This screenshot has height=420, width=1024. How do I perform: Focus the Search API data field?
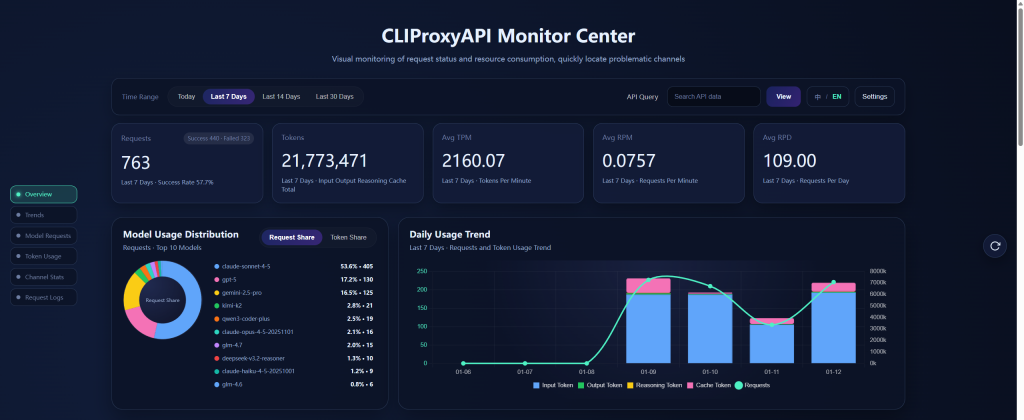click(x=714, y=97)
